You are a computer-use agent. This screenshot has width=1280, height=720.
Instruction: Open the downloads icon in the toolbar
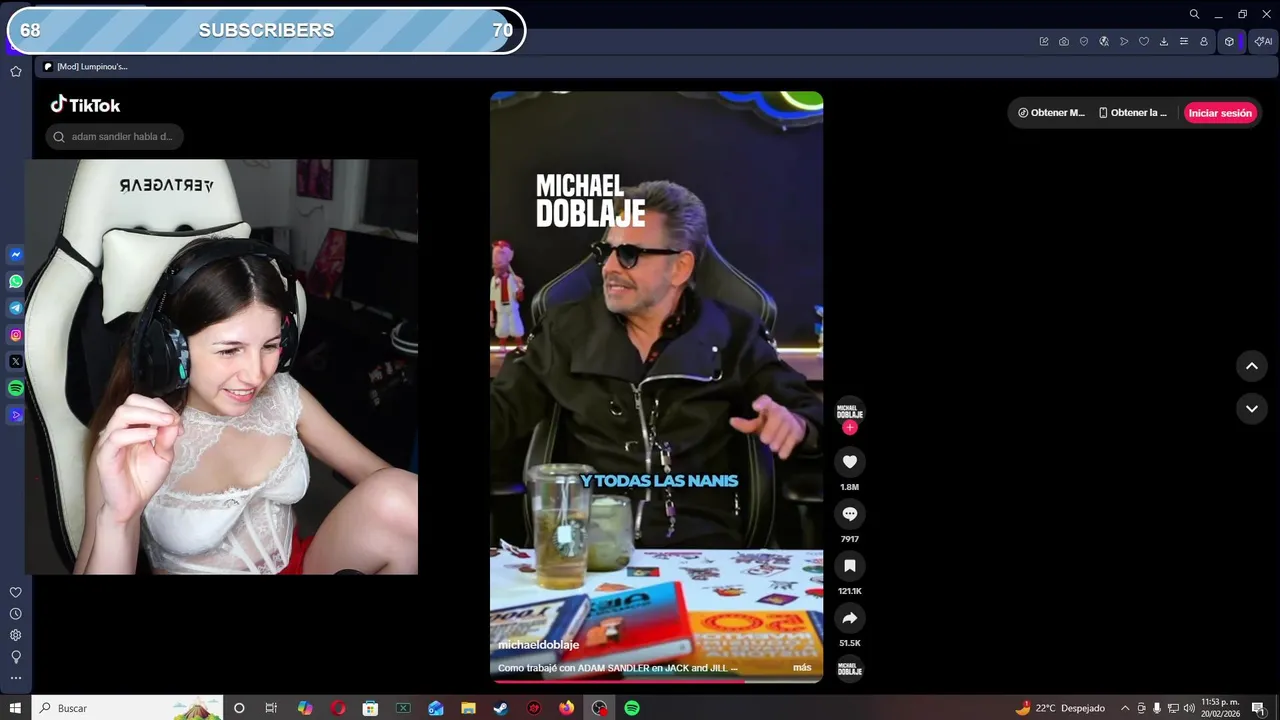[1164, 41]
